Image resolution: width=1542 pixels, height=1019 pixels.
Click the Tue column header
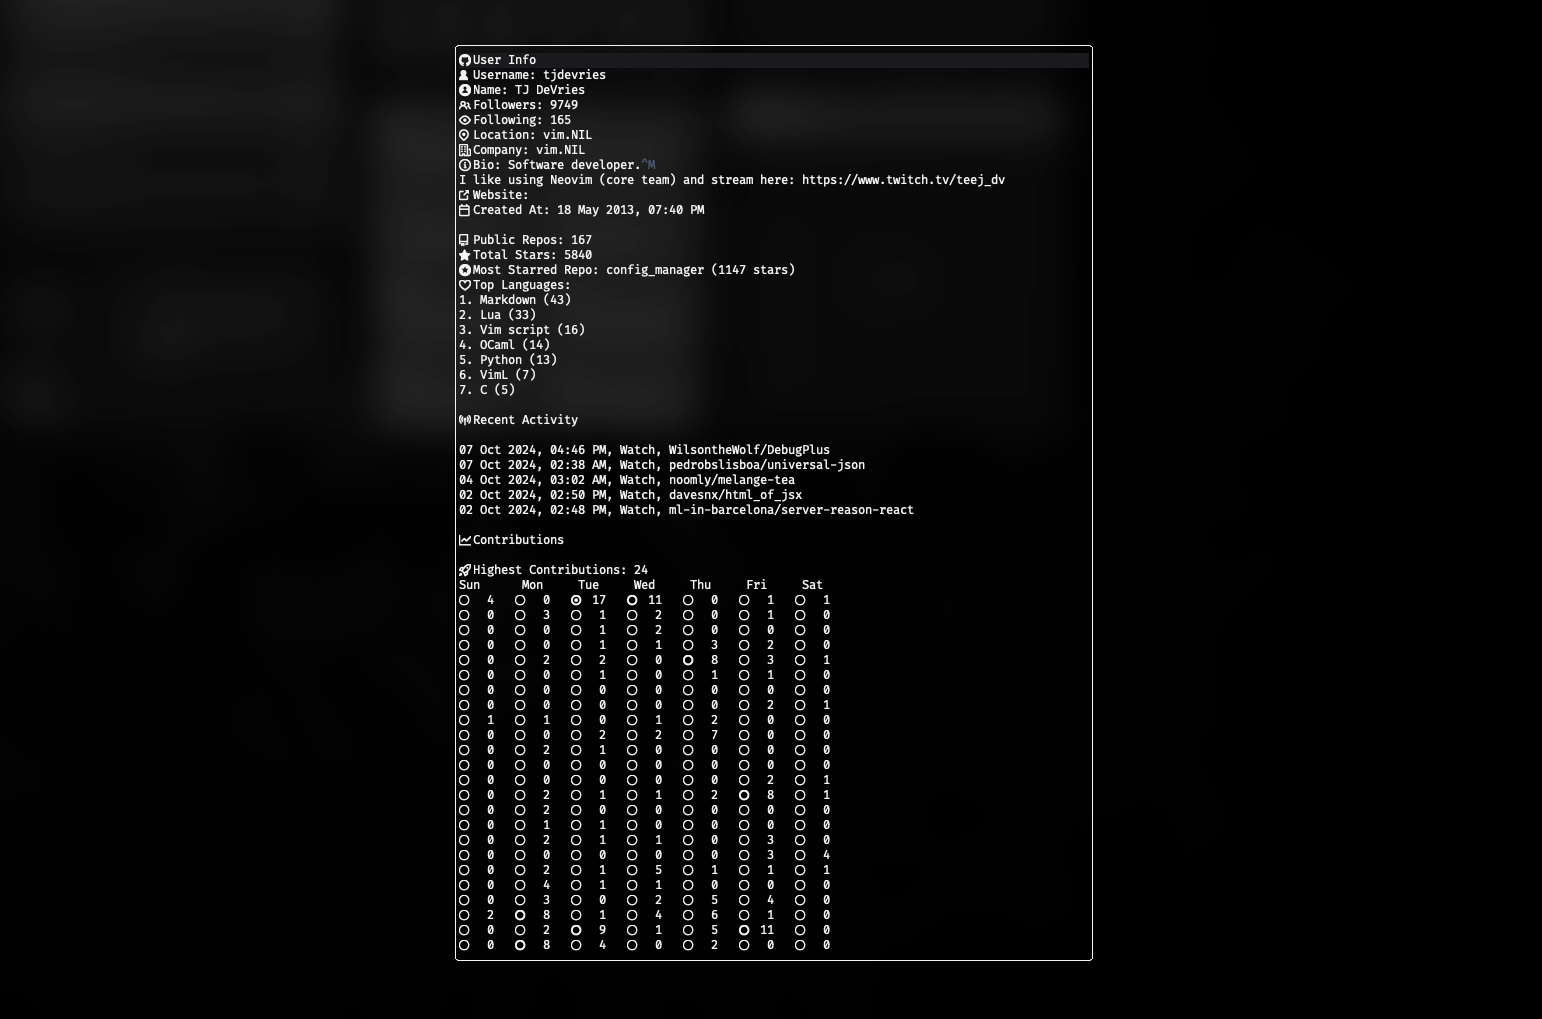point(588,585)
